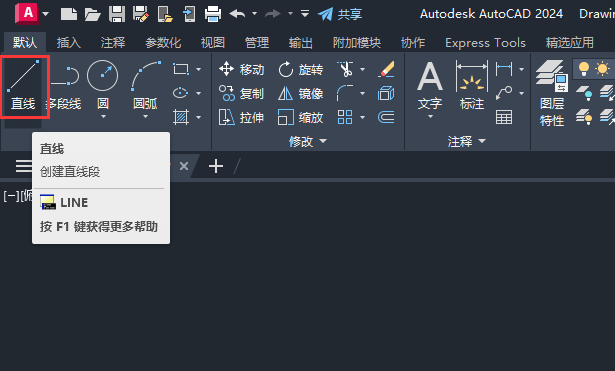
Task: Click the Save icon
Action: pyautogui.click(x=117, y=14)
